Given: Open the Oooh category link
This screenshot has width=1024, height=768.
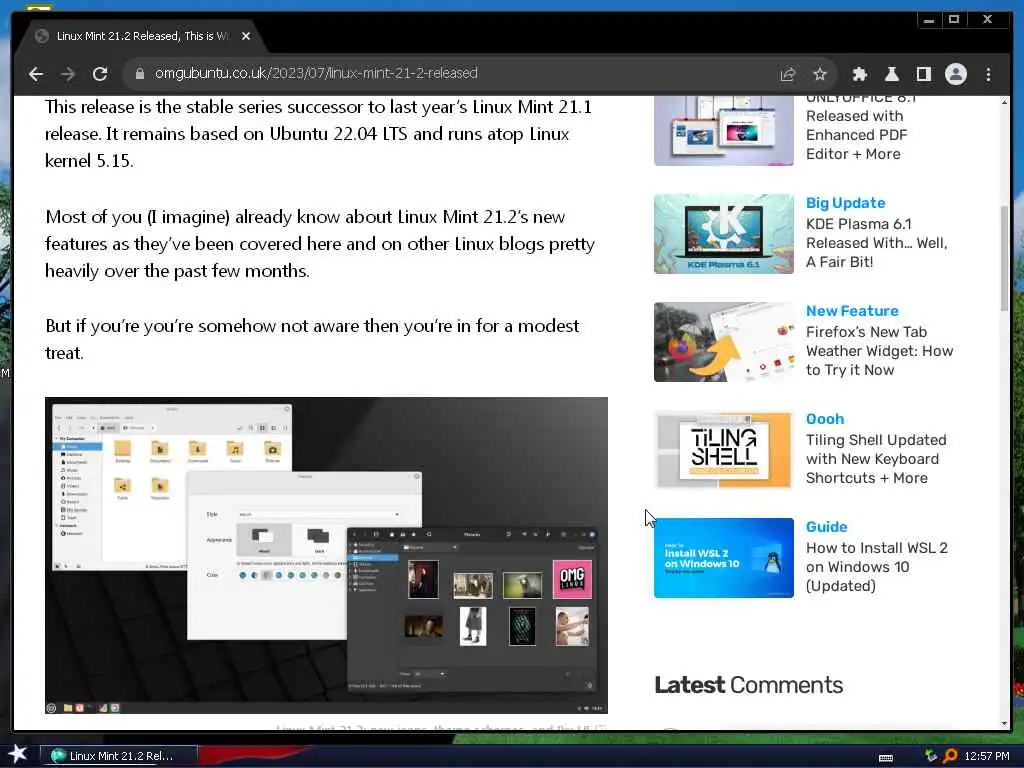Looking at the screenshot, I should (825, 419).
